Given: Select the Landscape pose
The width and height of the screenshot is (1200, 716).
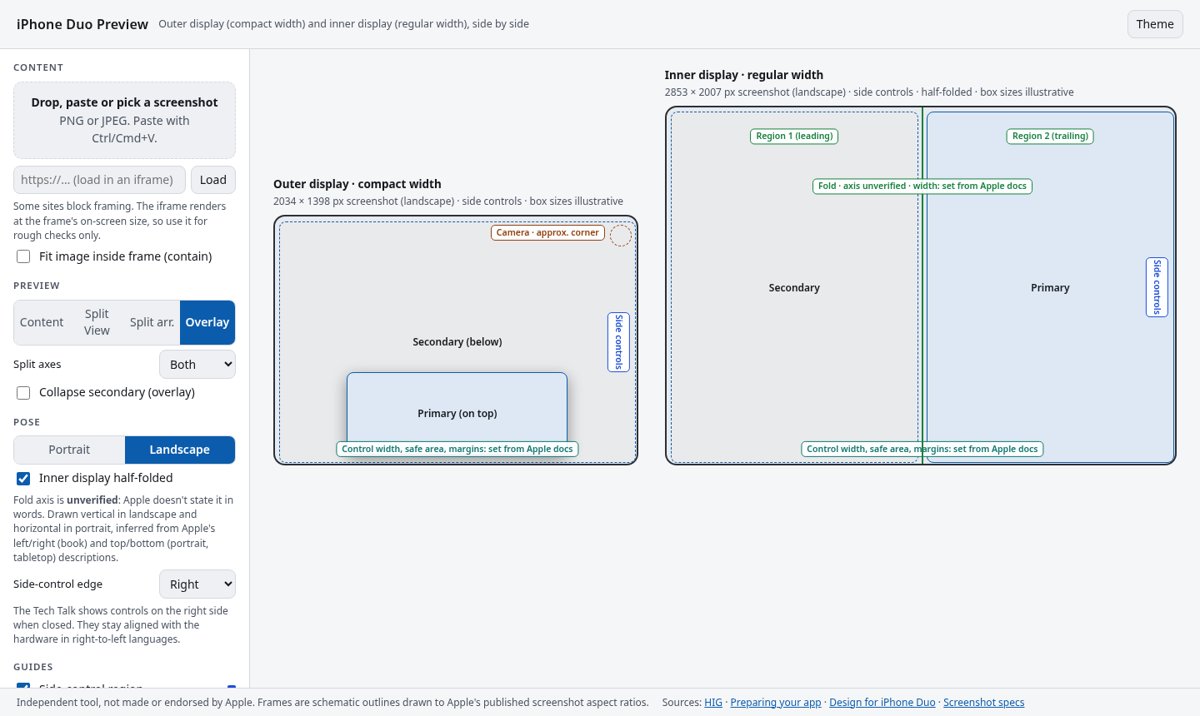Looking at the screenshot, I should tap(180, 450).
